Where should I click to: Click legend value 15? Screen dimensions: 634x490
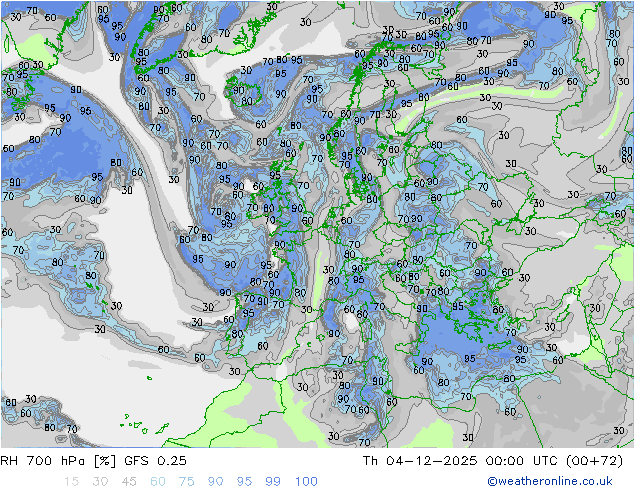tap(71, 482)
